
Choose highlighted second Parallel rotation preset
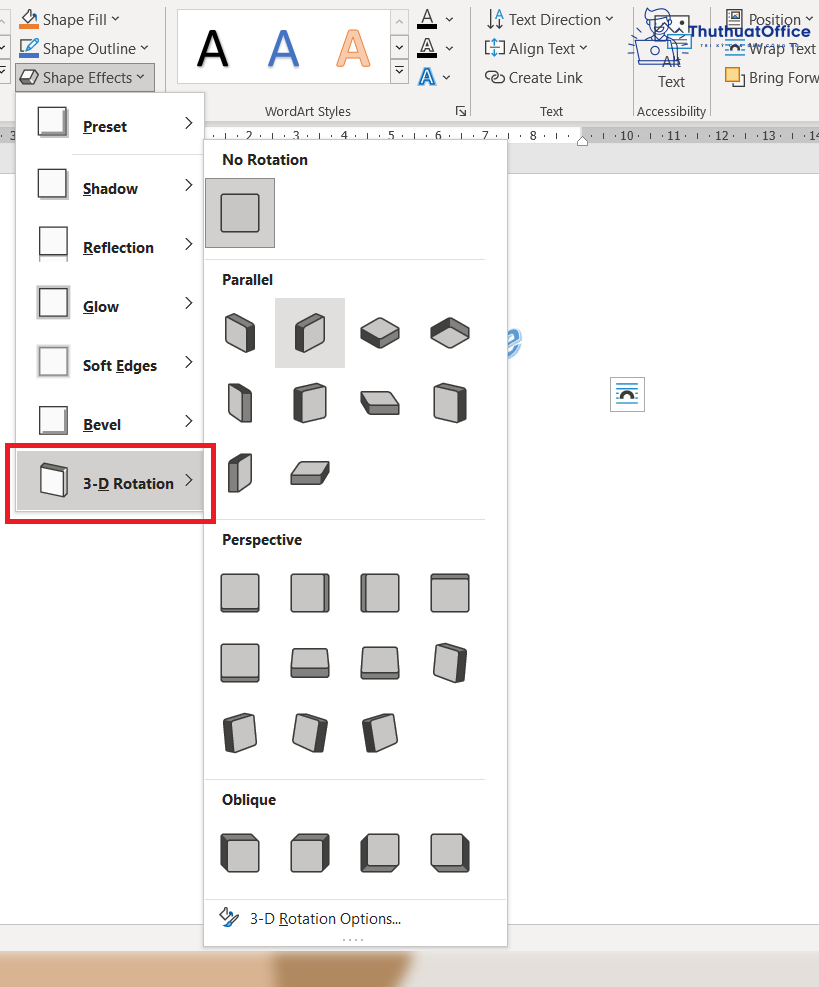point(310,333)
